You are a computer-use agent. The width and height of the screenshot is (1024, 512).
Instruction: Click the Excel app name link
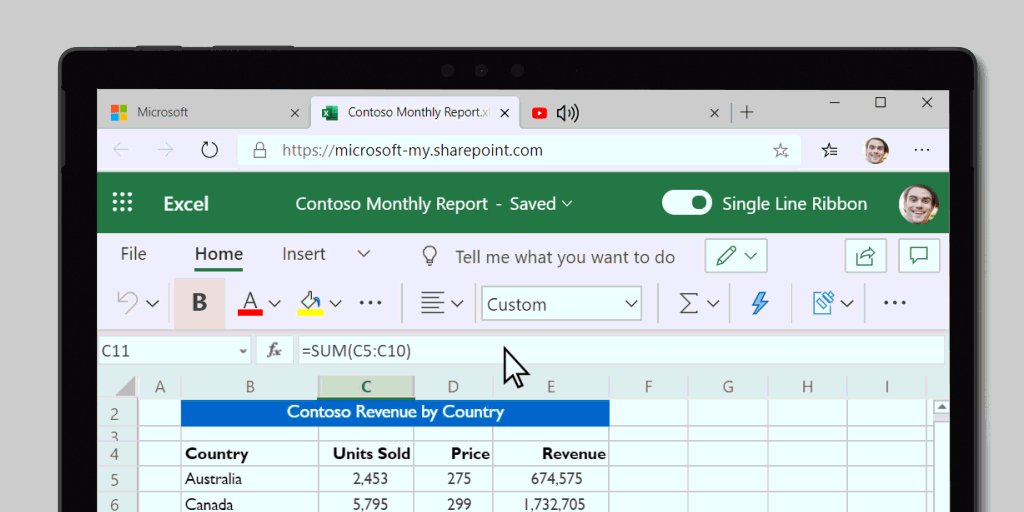click(186, 204)
